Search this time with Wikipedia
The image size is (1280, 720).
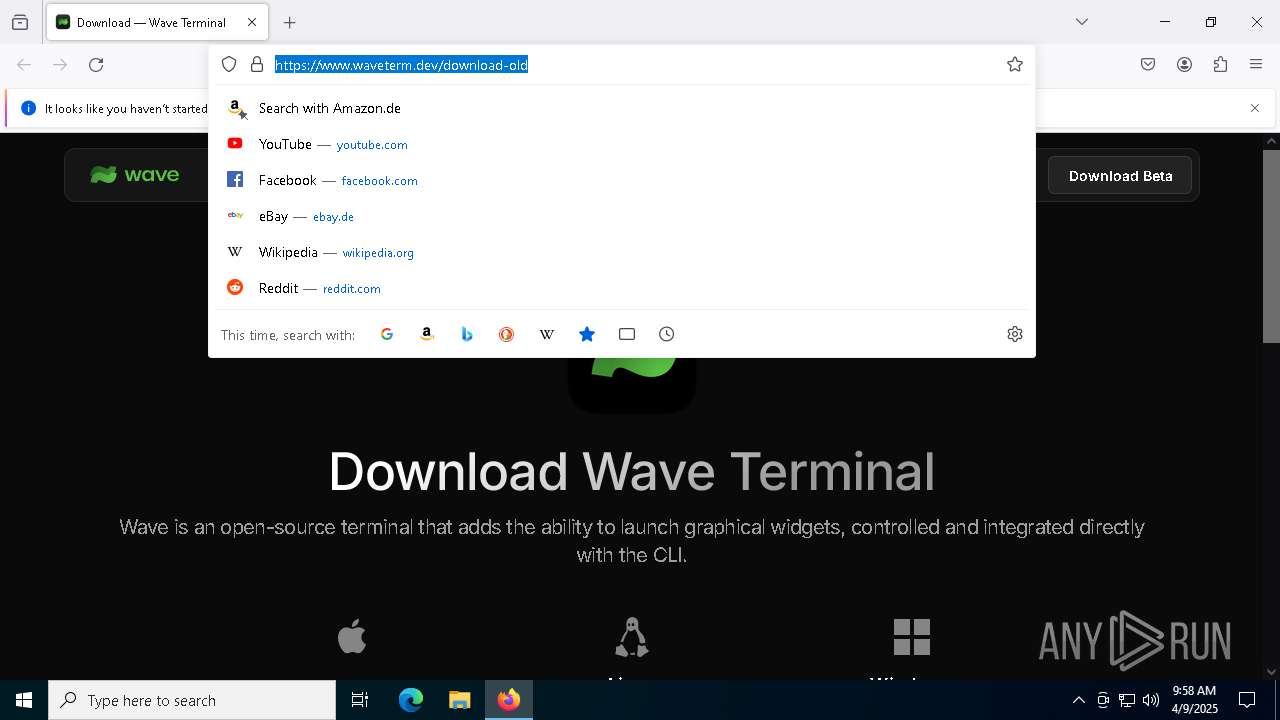[547, 334]
